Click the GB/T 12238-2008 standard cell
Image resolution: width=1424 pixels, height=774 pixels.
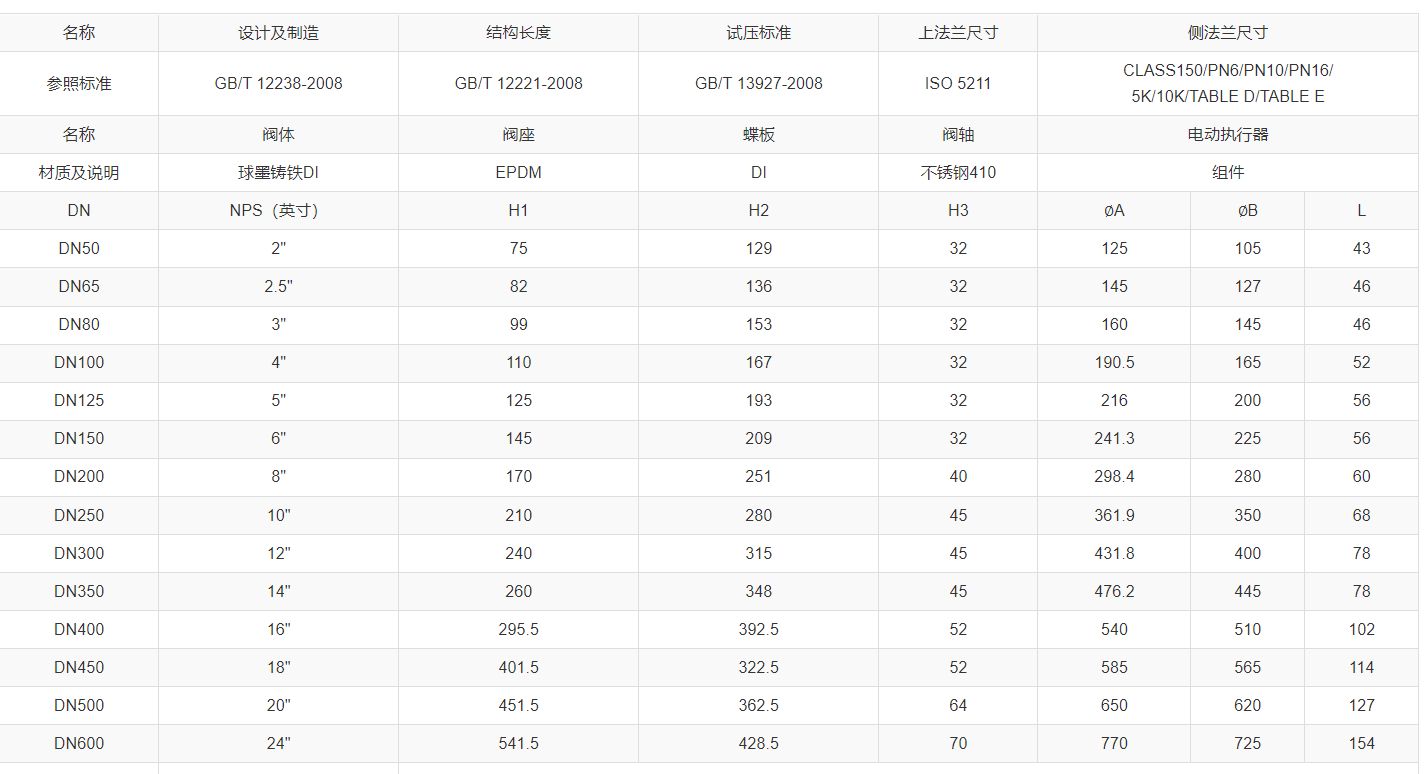pyautogui.click(x=278, y=84)
